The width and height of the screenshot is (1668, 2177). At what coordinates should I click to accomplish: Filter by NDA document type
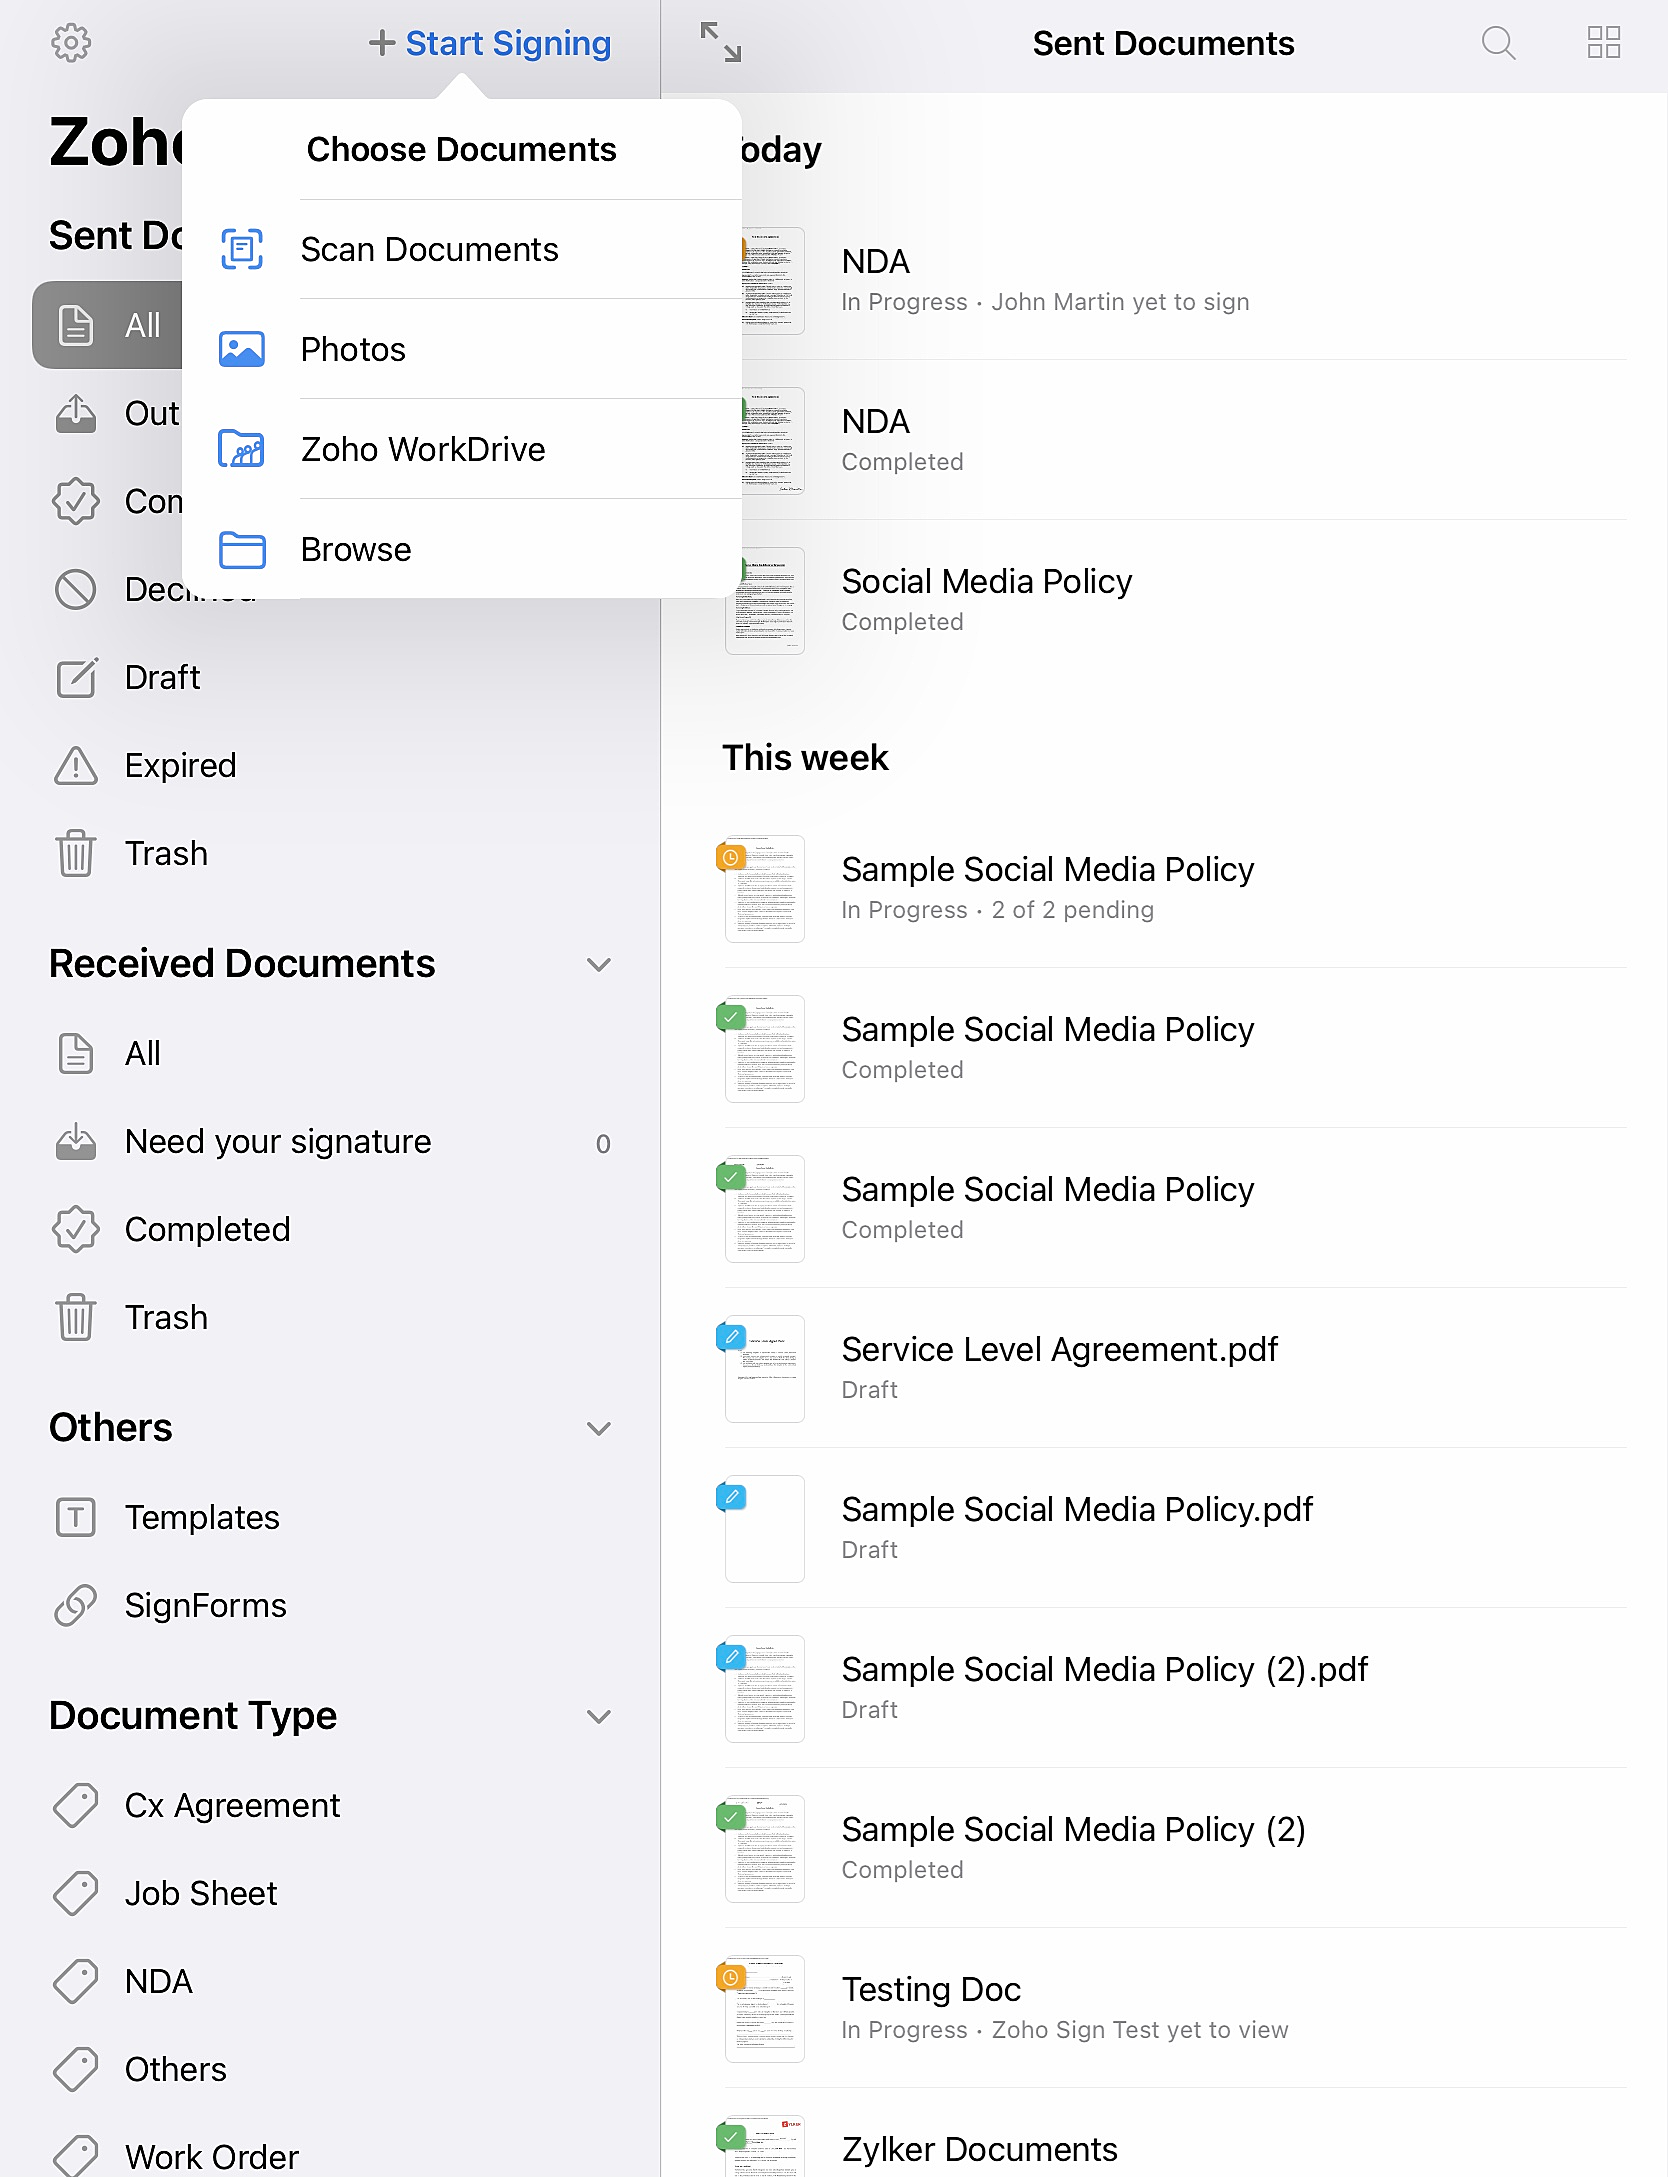click(330, 1981)
